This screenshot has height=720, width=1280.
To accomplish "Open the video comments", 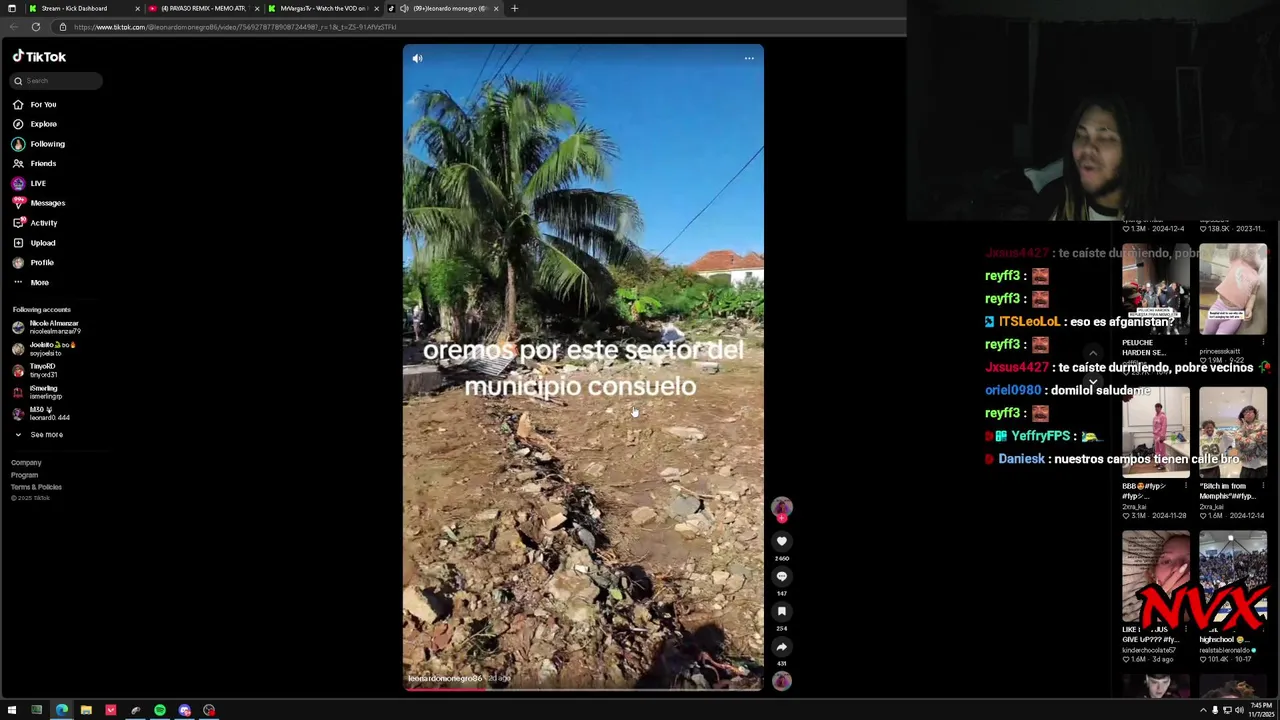I will (x=782, y=576).
